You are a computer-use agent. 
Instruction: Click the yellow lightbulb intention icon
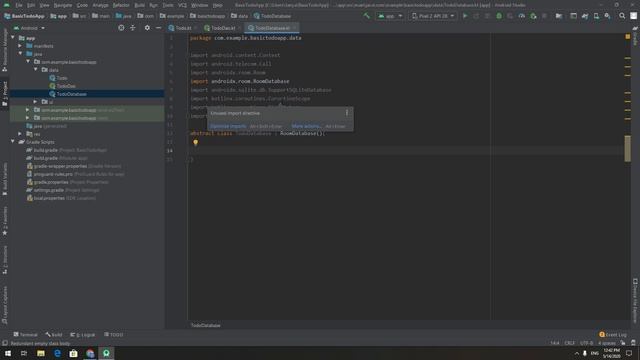pyautogui.click(x=196, y=142)
